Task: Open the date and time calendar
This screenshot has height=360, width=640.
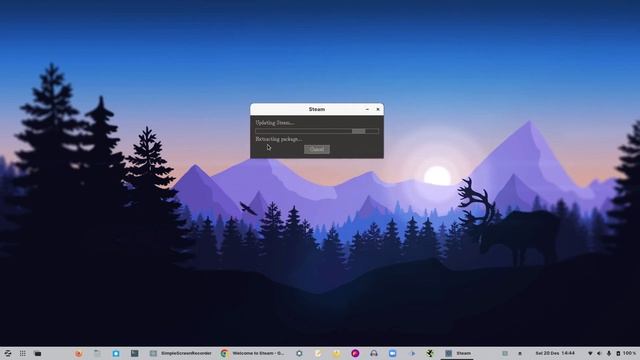Action: click(x=555, y=353)
